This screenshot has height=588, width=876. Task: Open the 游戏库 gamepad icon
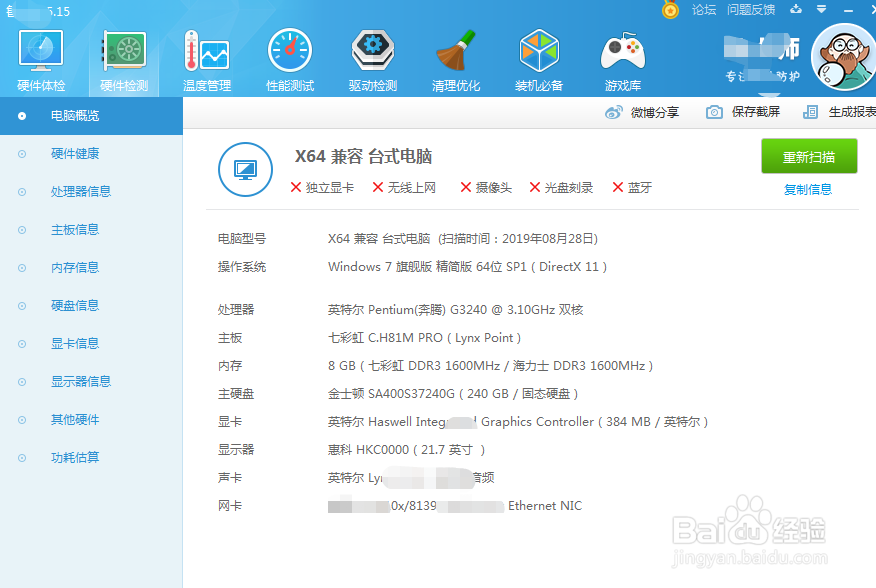click(x=622, y=50)
